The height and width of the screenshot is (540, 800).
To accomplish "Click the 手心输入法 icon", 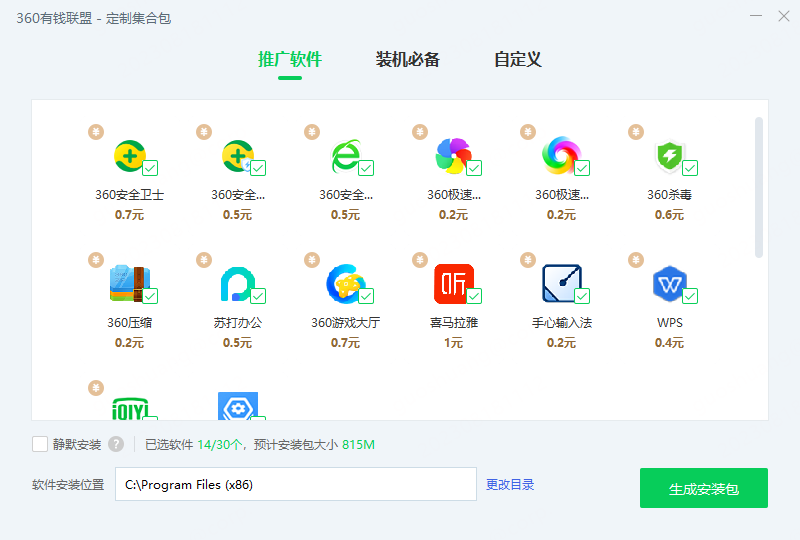I will pyautogui.click(x=562, y=283).
